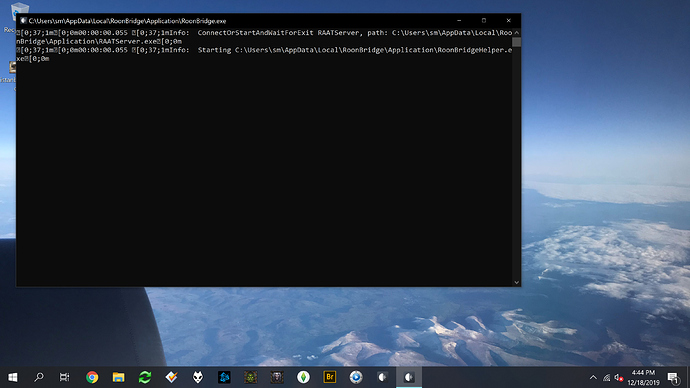This screenshot has height=388, width=690.
Task: Maximize the RoonBridge console window
Action: [484, 20]
